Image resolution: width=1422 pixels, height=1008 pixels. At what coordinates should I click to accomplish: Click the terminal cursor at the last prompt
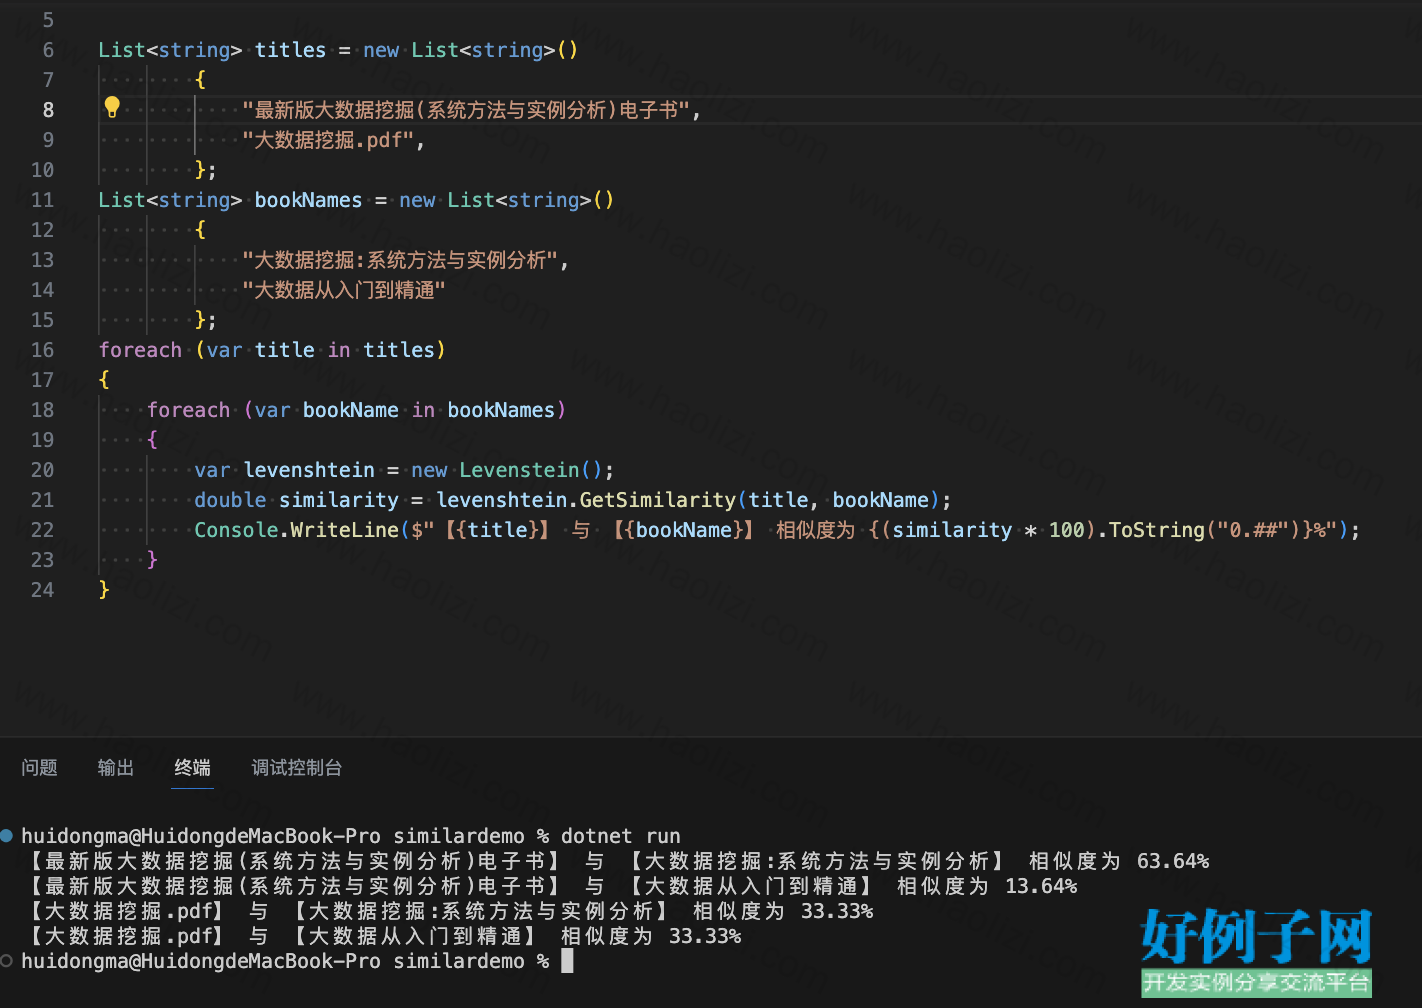(567, 961)
